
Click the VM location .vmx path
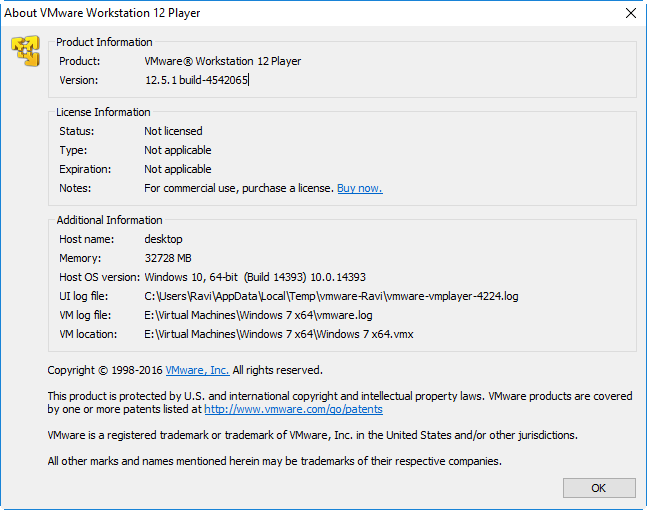[276, 334]
